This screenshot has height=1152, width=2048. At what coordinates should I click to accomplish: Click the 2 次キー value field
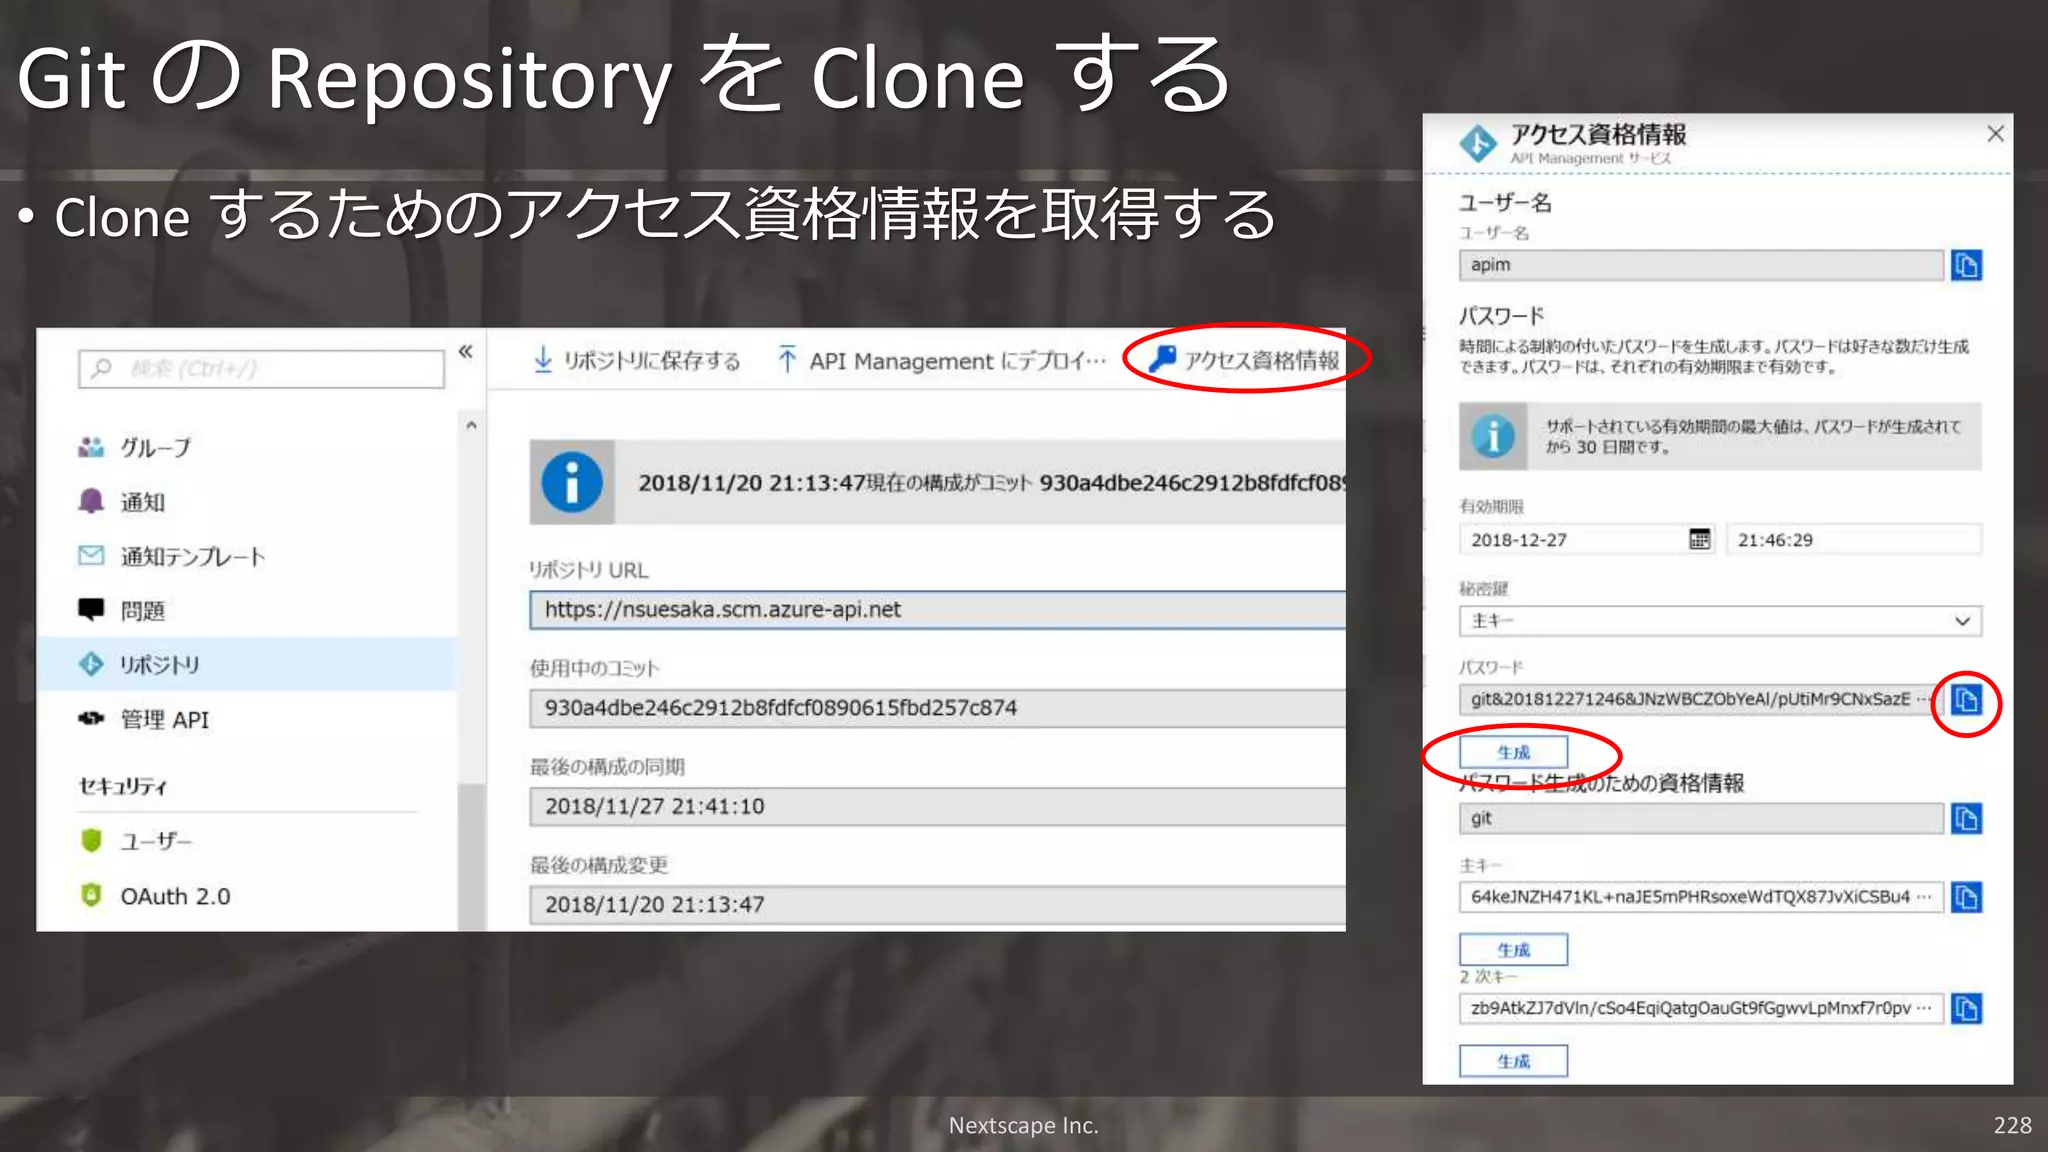coord(1701,1008)
